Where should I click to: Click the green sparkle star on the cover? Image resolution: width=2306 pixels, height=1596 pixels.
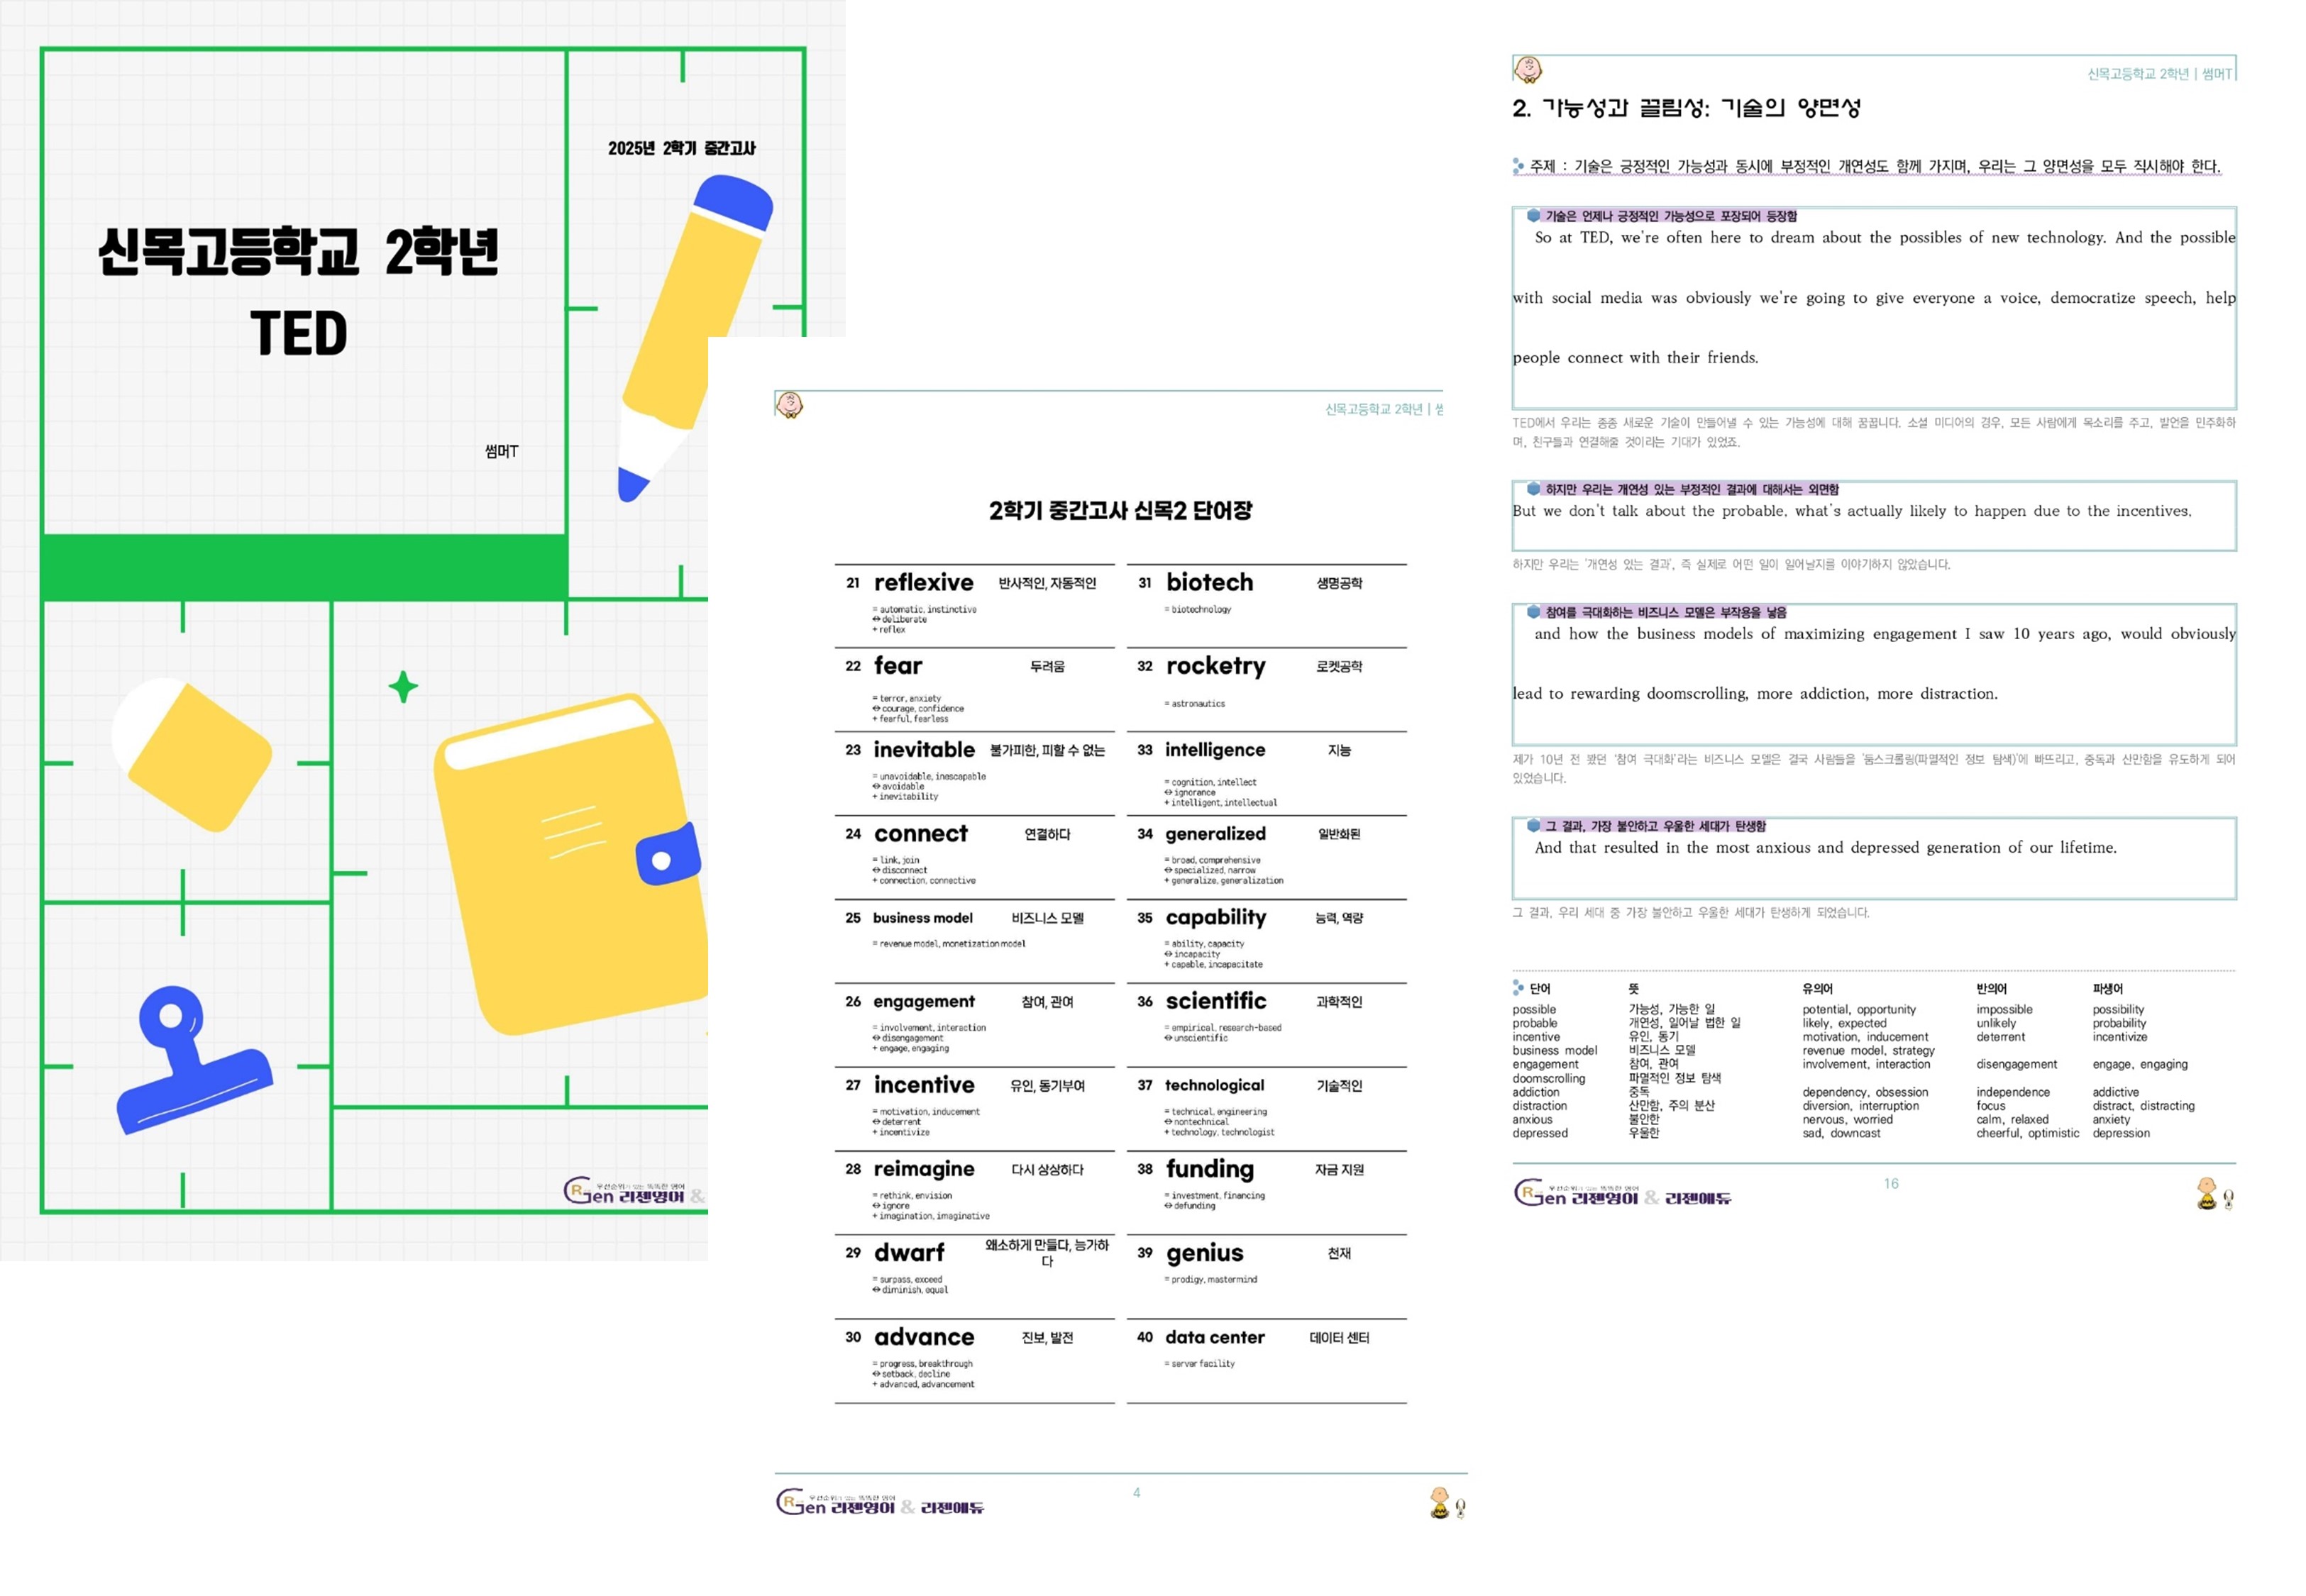pyautogui.click(x=403, y=687)
